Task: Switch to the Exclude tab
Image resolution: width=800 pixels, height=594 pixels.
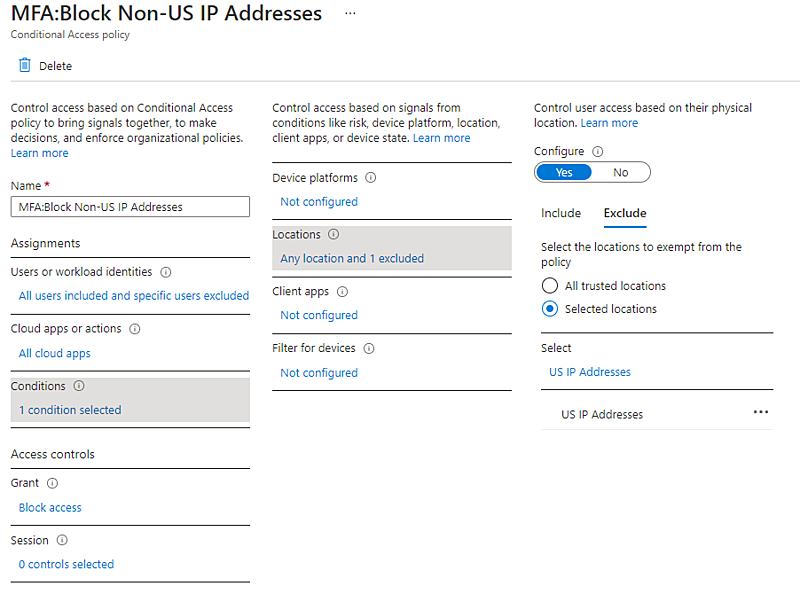Action: [624, 213]
